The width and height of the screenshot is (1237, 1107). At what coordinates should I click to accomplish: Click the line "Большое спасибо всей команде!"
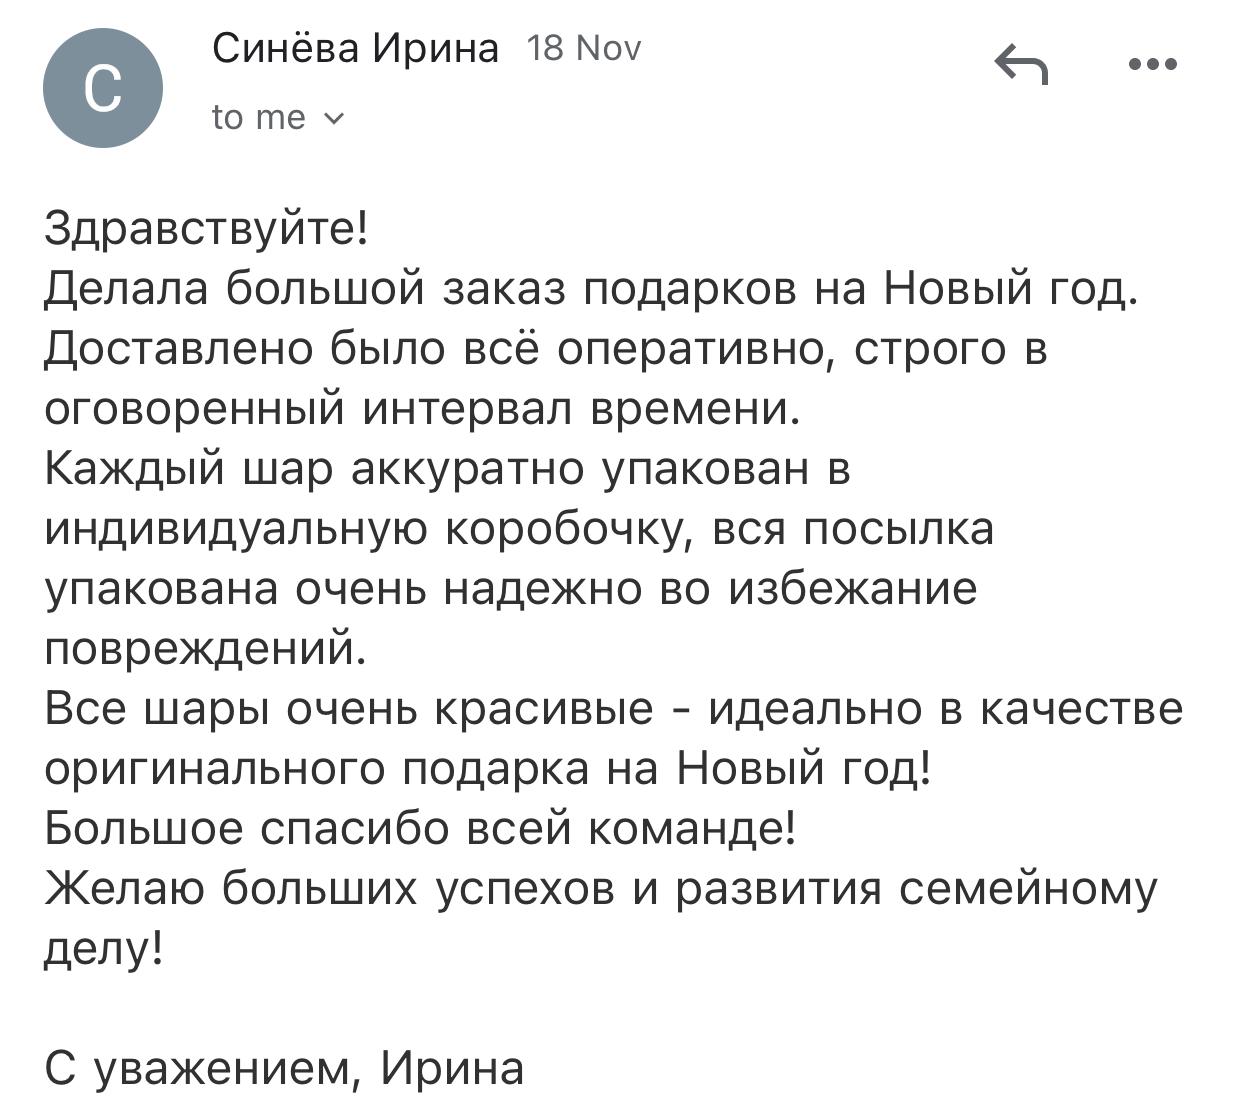click(421, 829)
